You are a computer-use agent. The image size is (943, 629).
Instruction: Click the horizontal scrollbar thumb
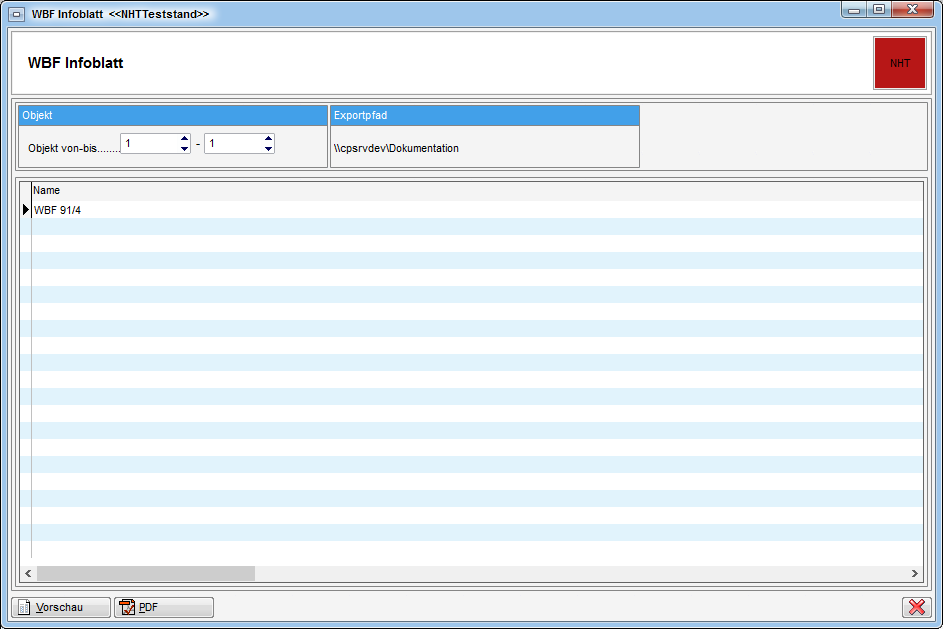tap(145, 573)
